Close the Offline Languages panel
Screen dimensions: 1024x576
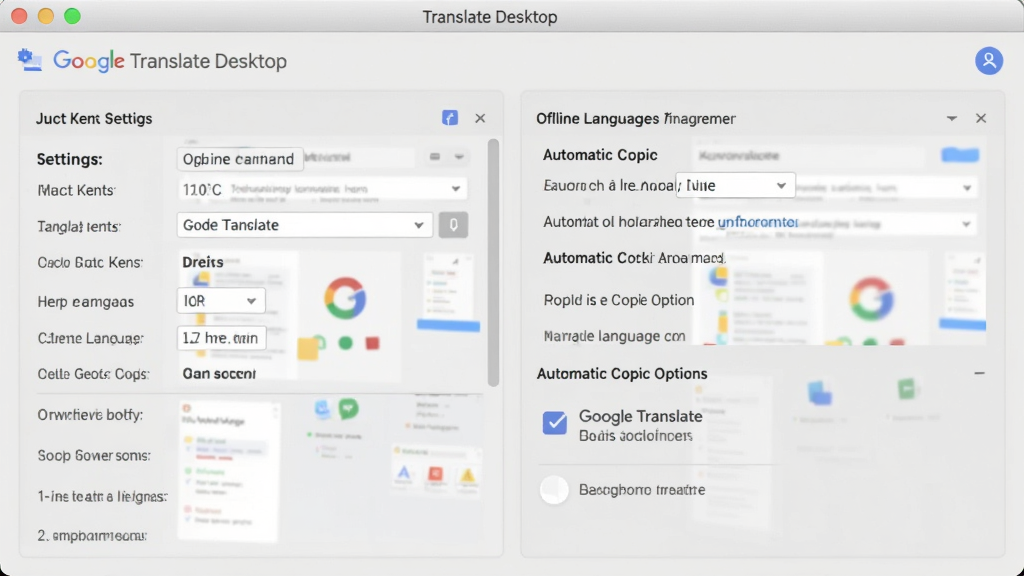click(981, 118)
